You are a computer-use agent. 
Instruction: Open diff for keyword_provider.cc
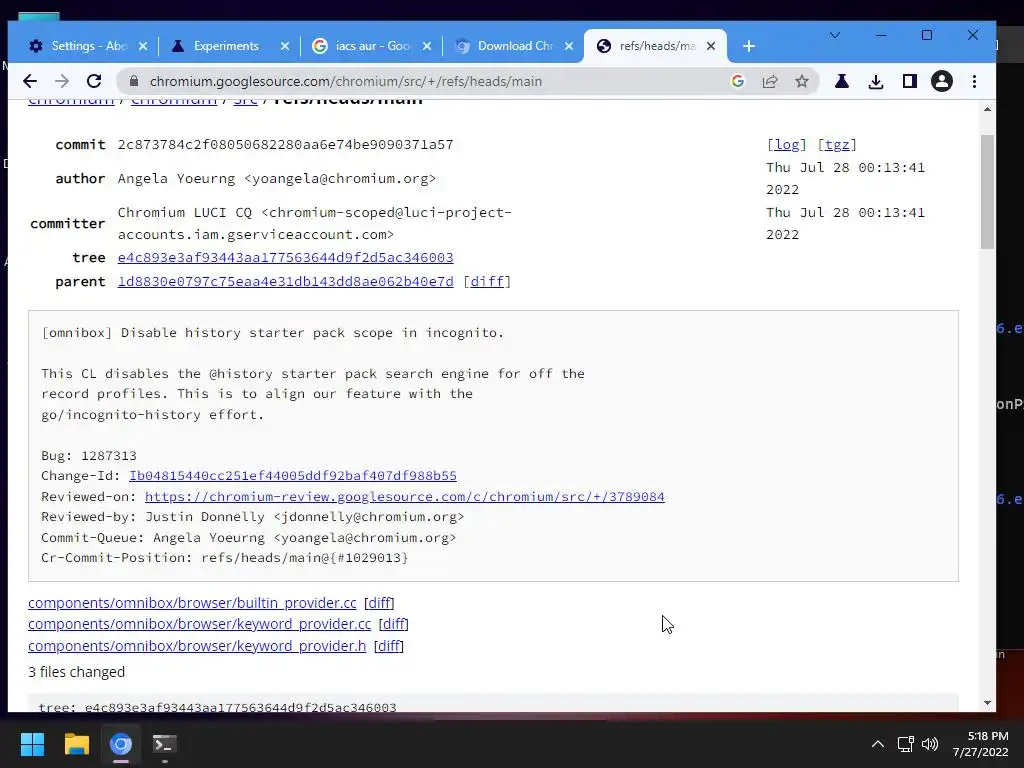(x=393, y=624)
